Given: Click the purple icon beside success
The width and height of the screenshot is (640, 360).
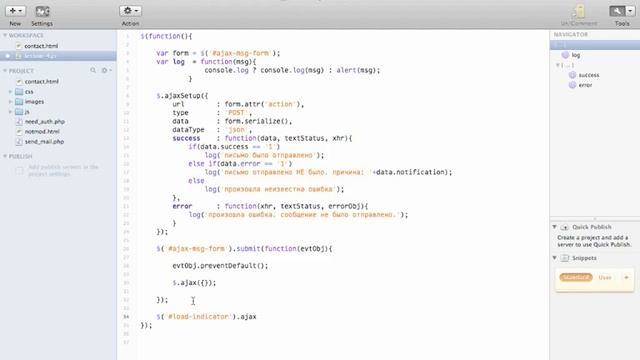Looking at the screenshot, I should click(572, 75).
